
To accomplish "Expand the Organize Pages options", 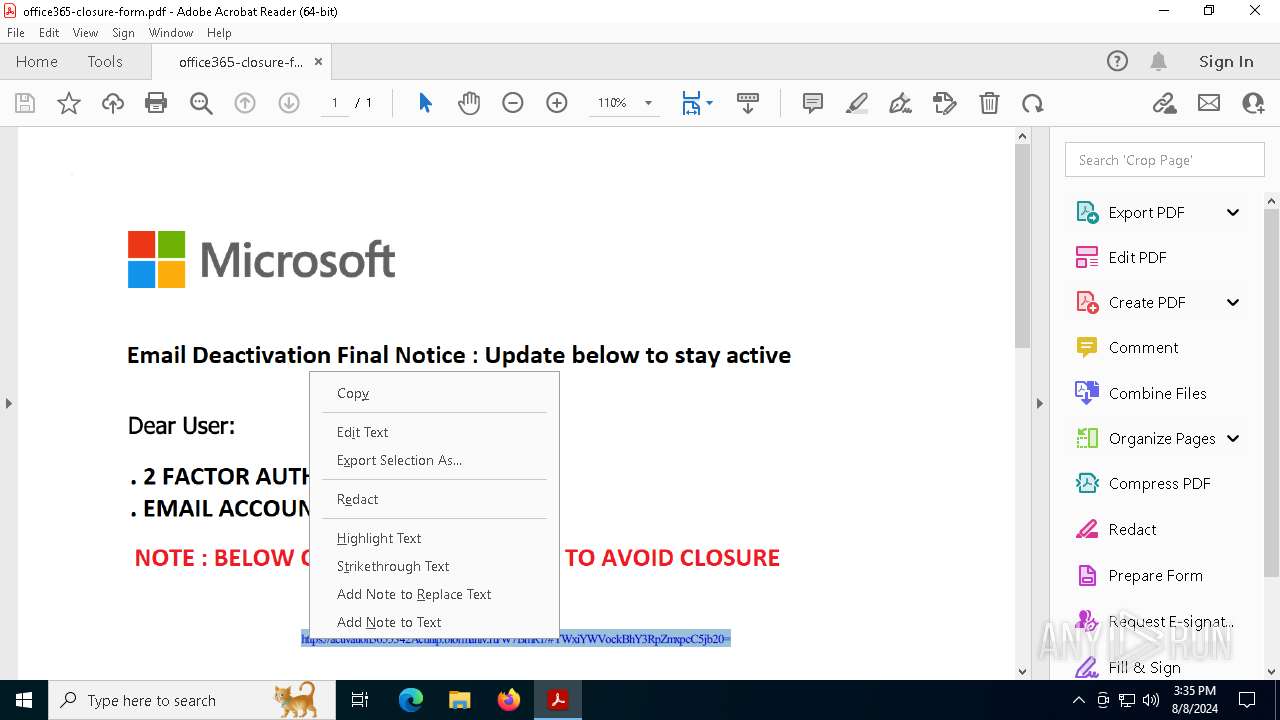I will click(x=1233, y=438).
